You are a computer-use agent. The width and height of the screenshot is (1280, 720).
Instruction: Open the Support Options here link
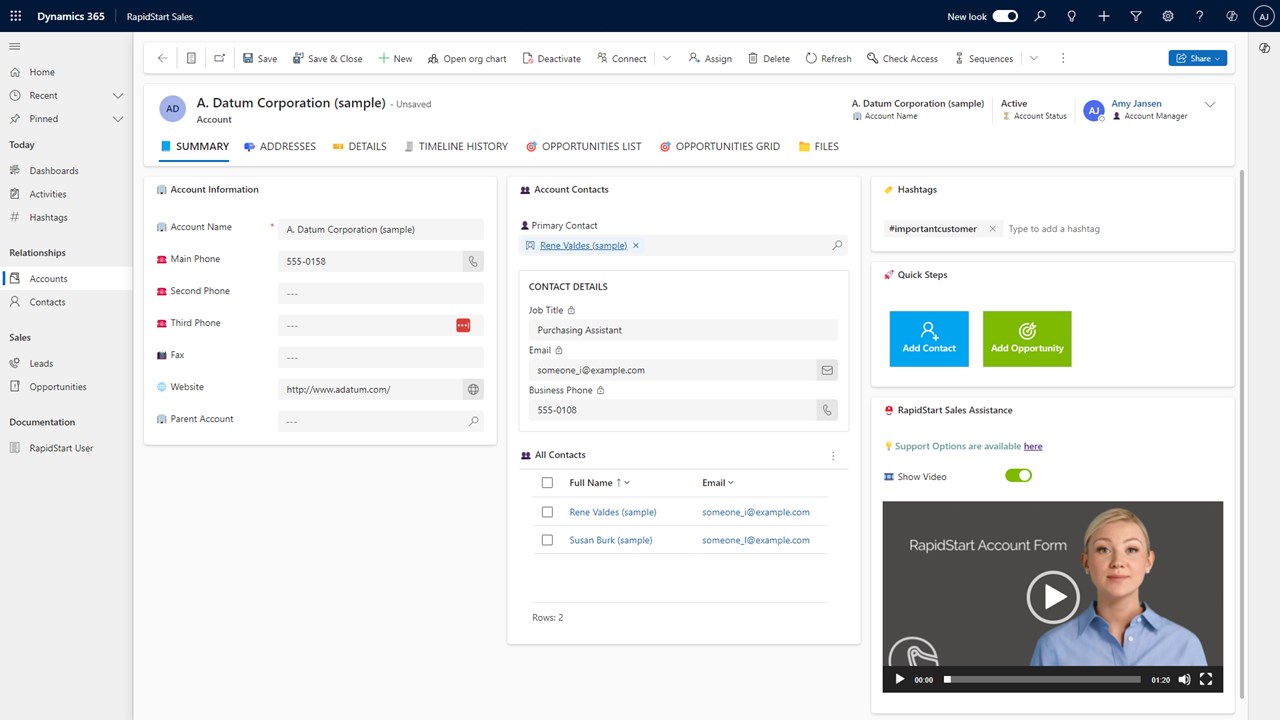click(x=1033, y=446)
